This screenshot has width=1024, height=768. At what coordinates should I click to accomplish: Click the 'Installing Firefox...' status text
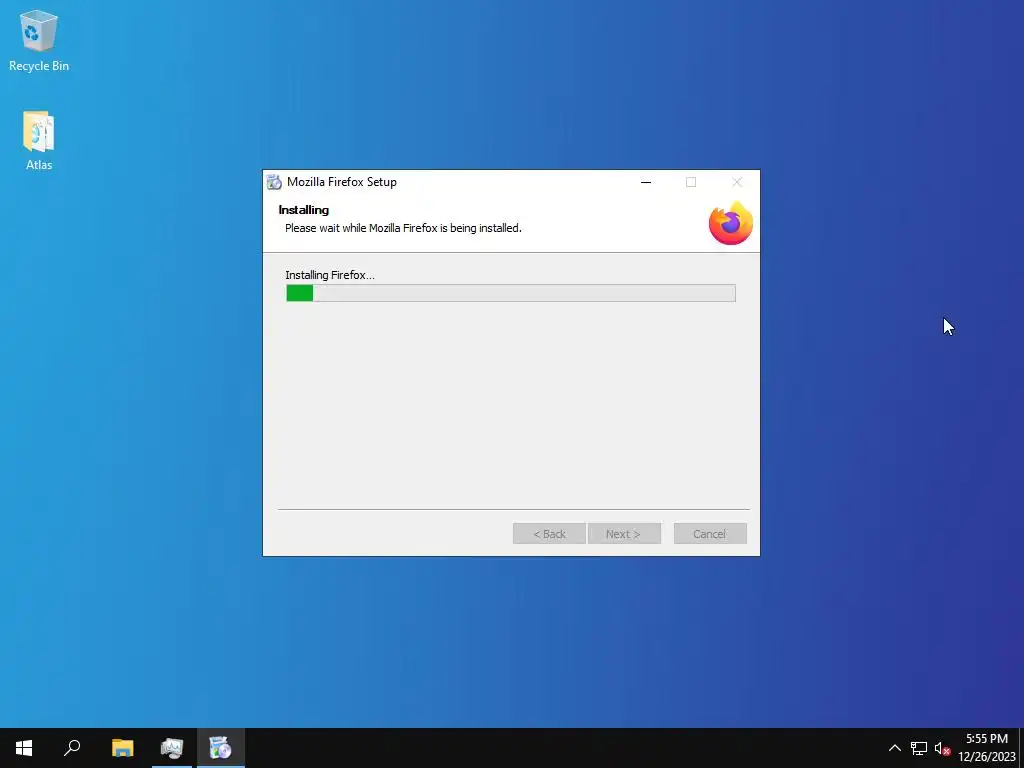(x=330, y=275)
